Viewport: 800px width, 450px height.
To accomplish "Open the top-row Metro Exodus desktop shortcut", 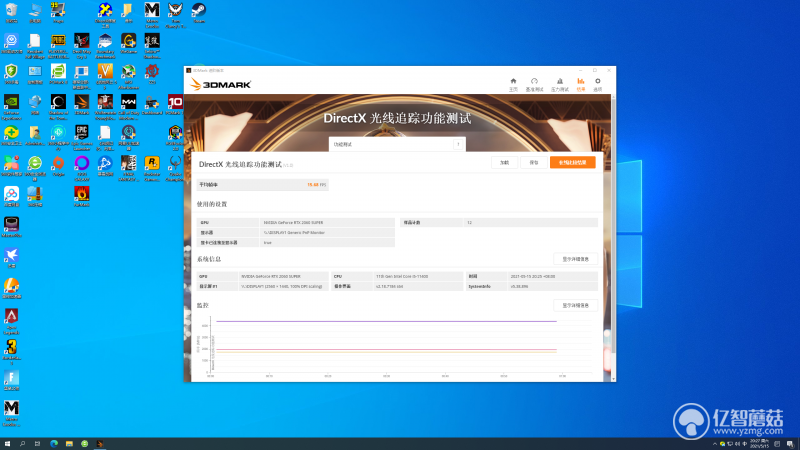I will (x=152, y=14).
